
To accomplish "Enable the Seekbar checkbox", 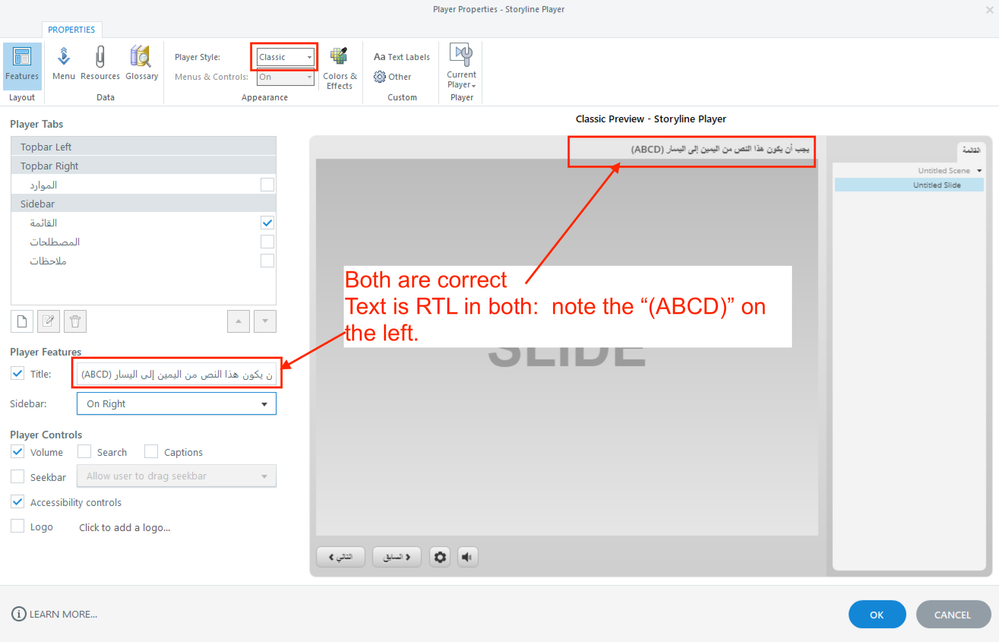I will (x=18, y=476).
